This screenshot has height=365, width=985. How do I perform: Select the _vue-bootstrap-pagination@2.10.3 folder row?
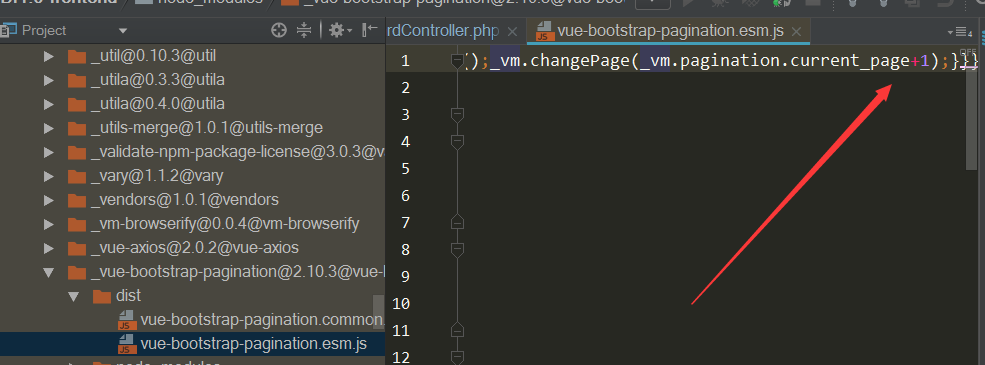coord(192,272)
